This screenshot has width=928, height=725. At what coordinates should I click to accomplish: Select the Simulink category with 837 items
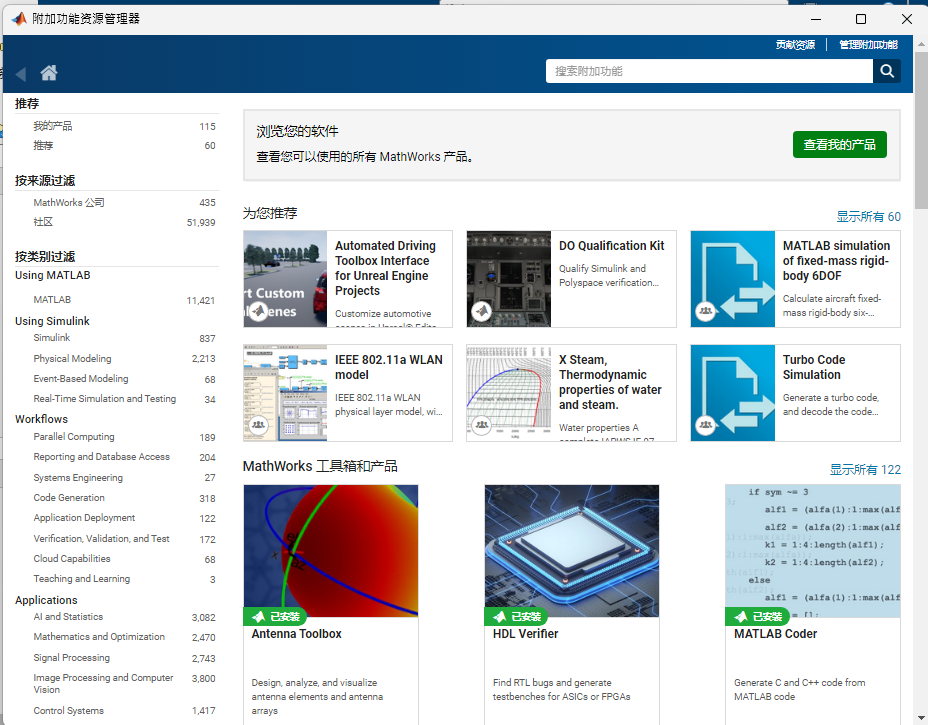51,337
